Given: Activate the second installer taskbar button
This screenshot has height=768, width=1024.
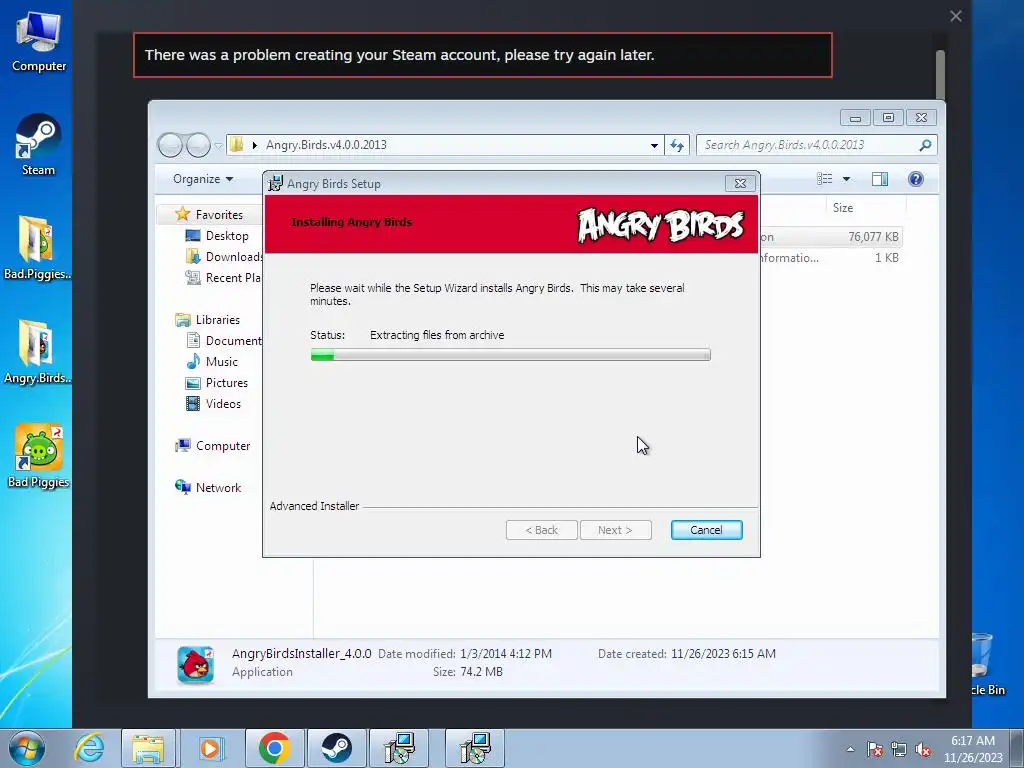Looking at the screenshot, I should 475,748.
